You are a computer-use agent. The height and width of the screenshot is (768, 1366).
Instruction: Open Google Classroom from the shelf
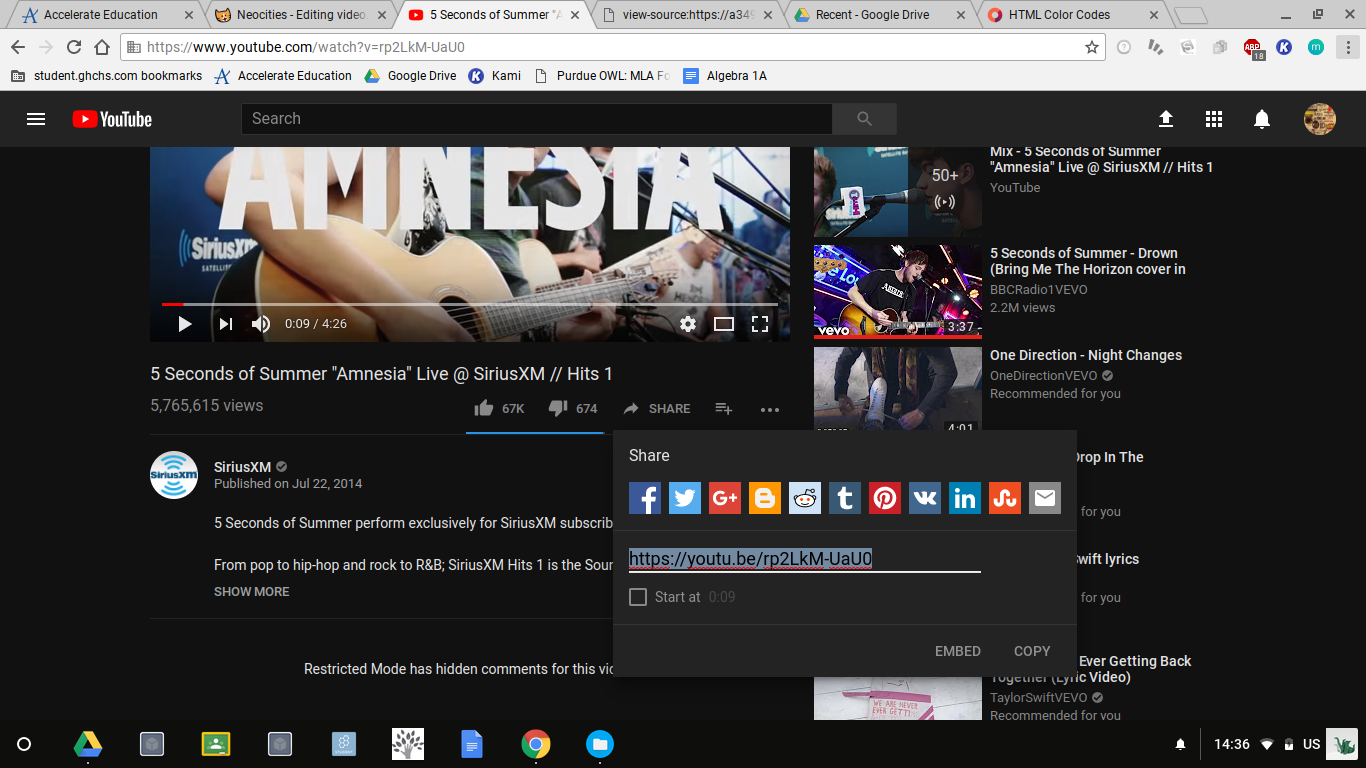point(216,744)
